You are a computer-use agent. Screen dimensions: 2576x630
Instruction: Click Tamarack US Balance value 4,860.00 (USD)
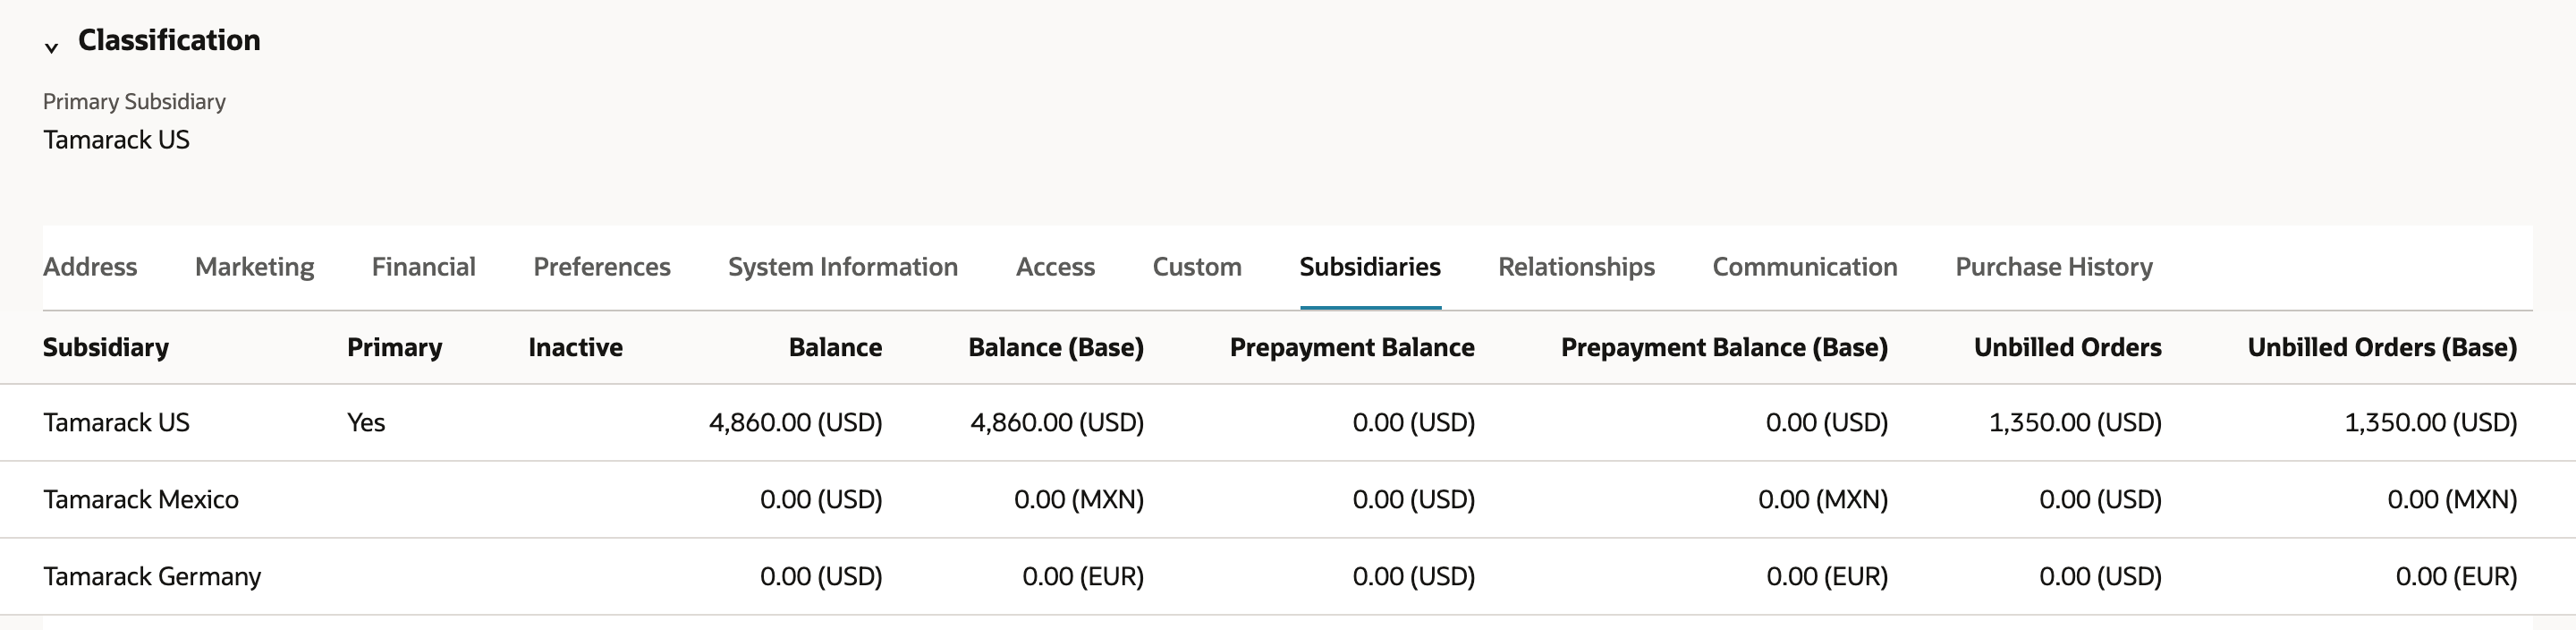[796, 422]
